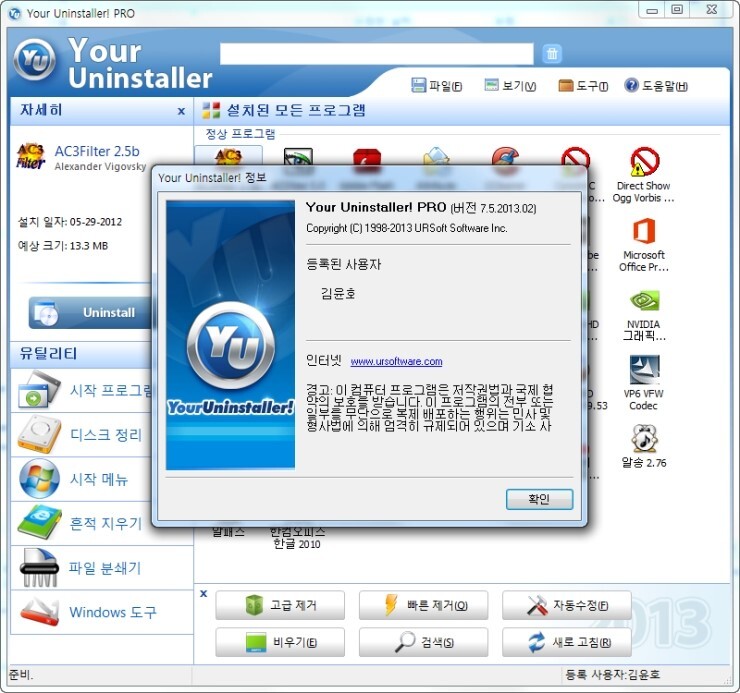Open 시작 메뉴 utility
The image size is (740, 693).
80,479
